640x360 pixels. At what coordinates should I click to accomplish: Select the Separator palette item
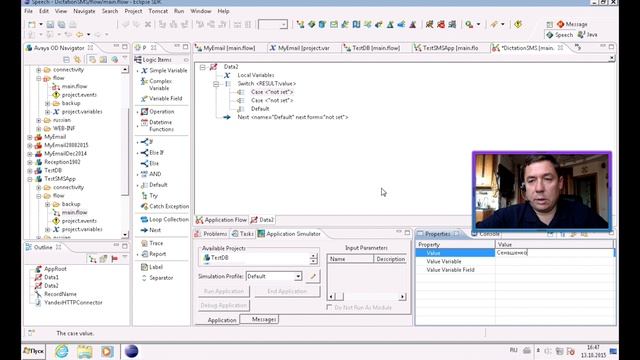(157, 278)
